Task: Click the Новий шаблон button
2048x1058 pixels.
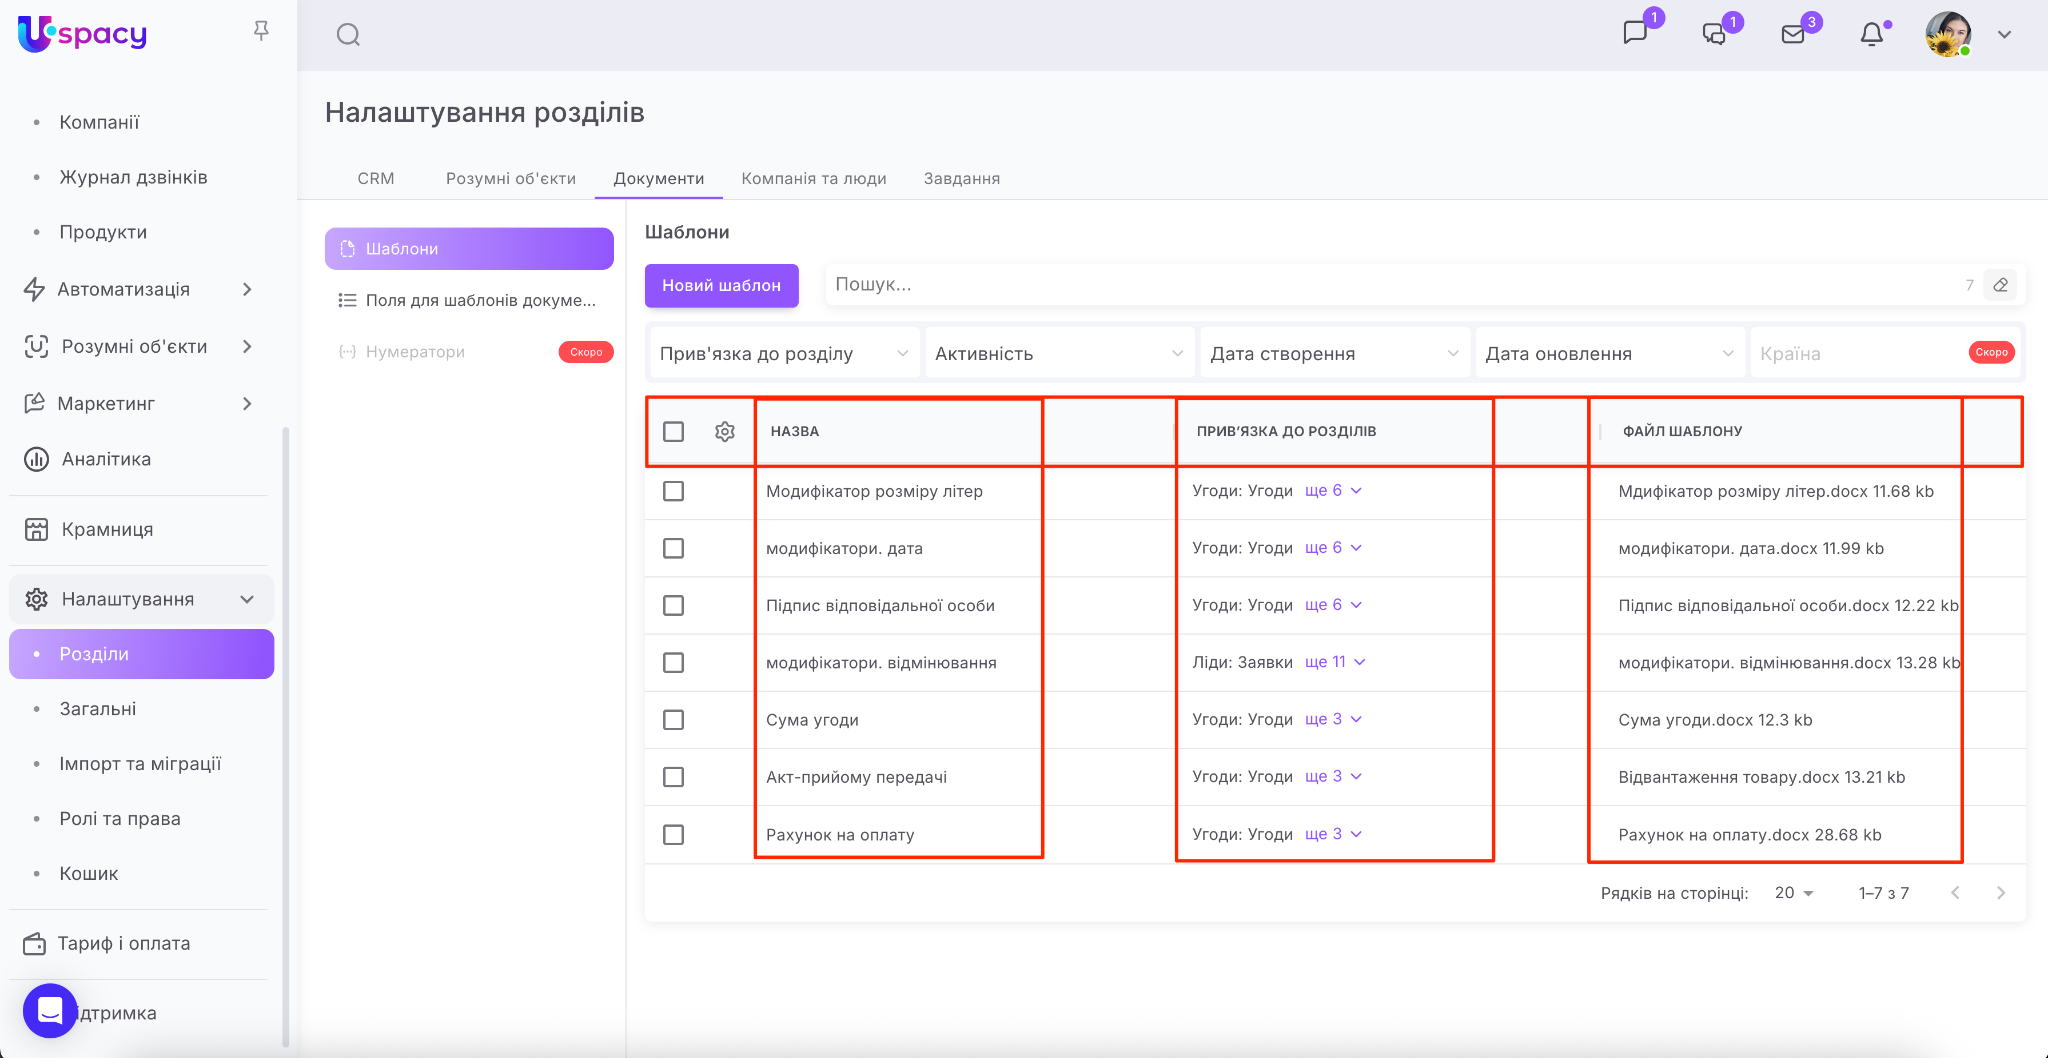Action: tap(721, 285)
